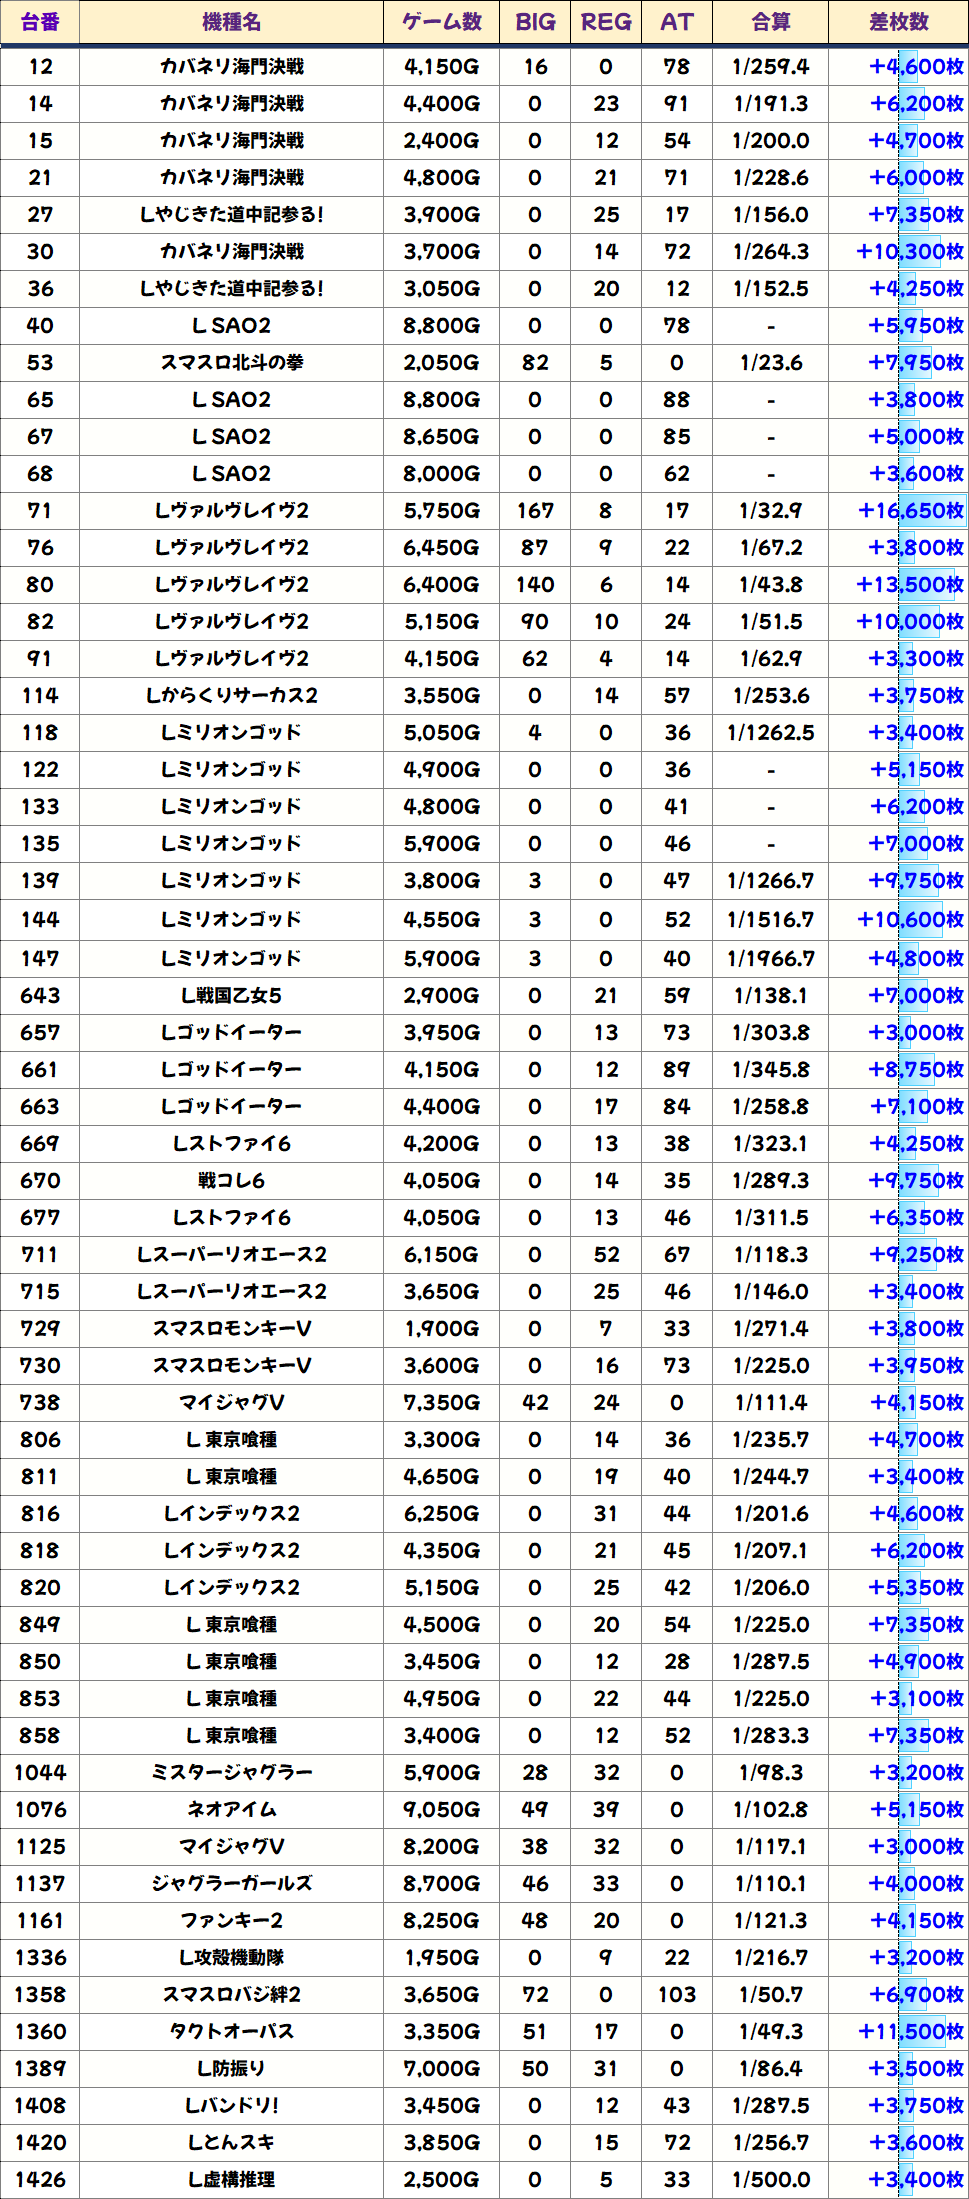Select AT count 103
Viewport: 969px width, 2199px height.
click(x=677, y=1995)
